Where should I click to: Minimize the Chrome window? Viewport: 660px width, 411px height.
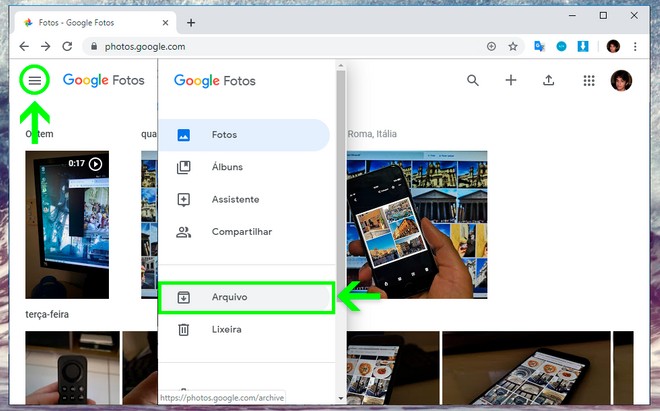point(572,16)
